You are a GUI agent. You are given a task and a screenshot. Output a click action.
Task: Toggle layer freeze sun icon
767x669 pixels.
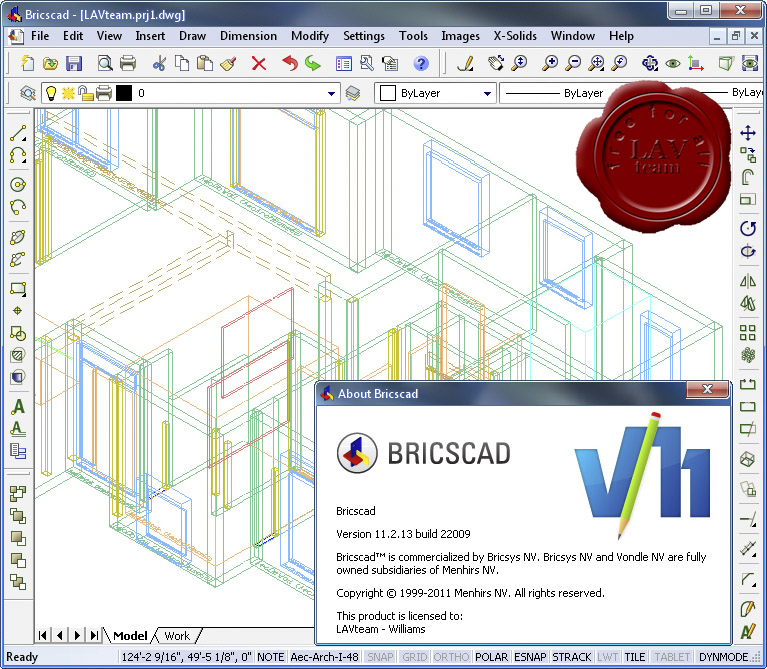68,93
